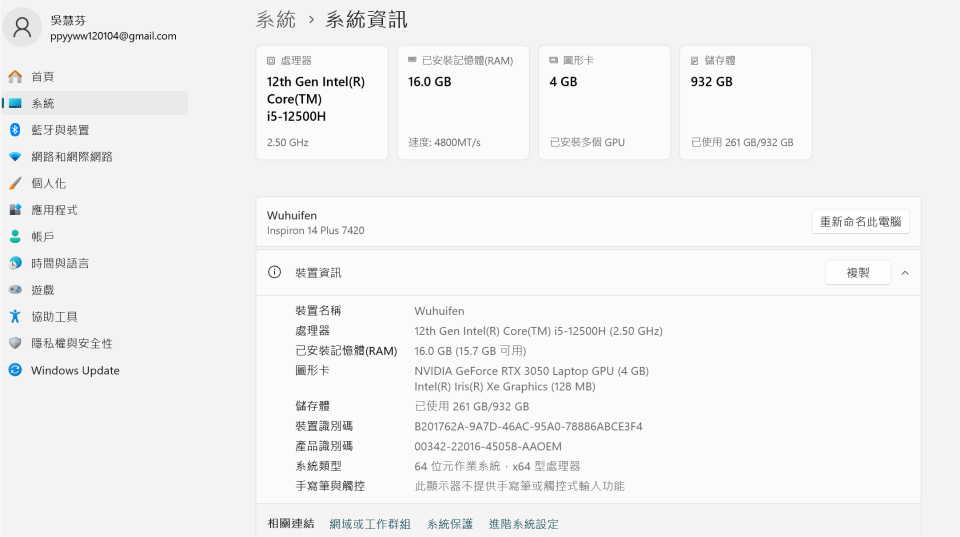
Task: Open the person icon for 帳戶
Action: click(x=15, y=236)
